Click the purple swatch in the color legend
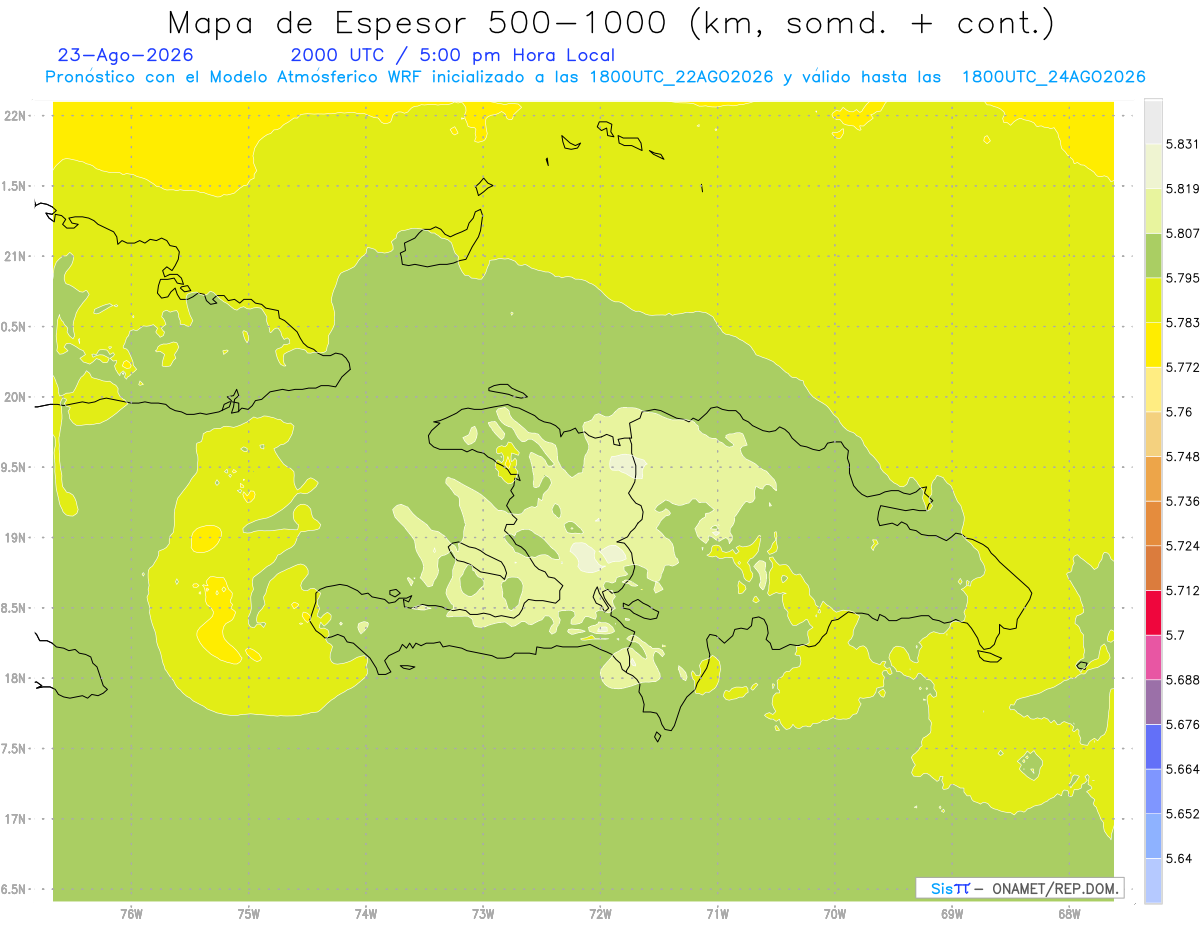Screen dimensions: 1200x927 coord(1153,701)
